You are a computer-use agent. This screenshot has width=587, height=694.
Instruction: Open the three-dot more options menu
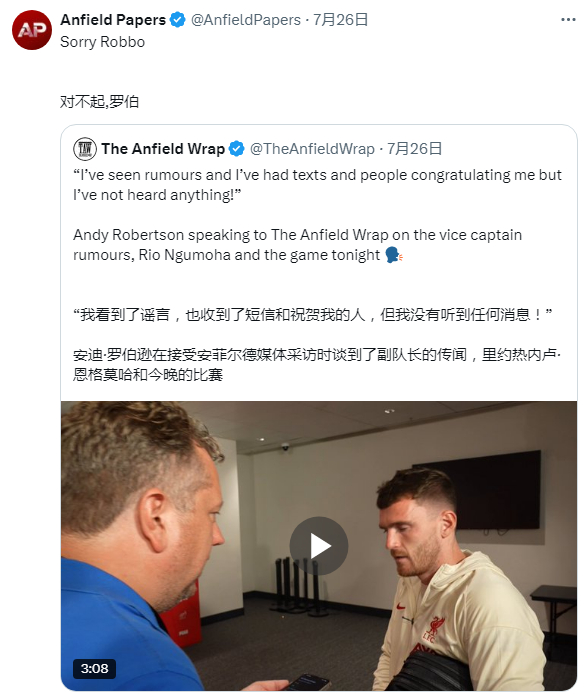click(x=568, y=20)
